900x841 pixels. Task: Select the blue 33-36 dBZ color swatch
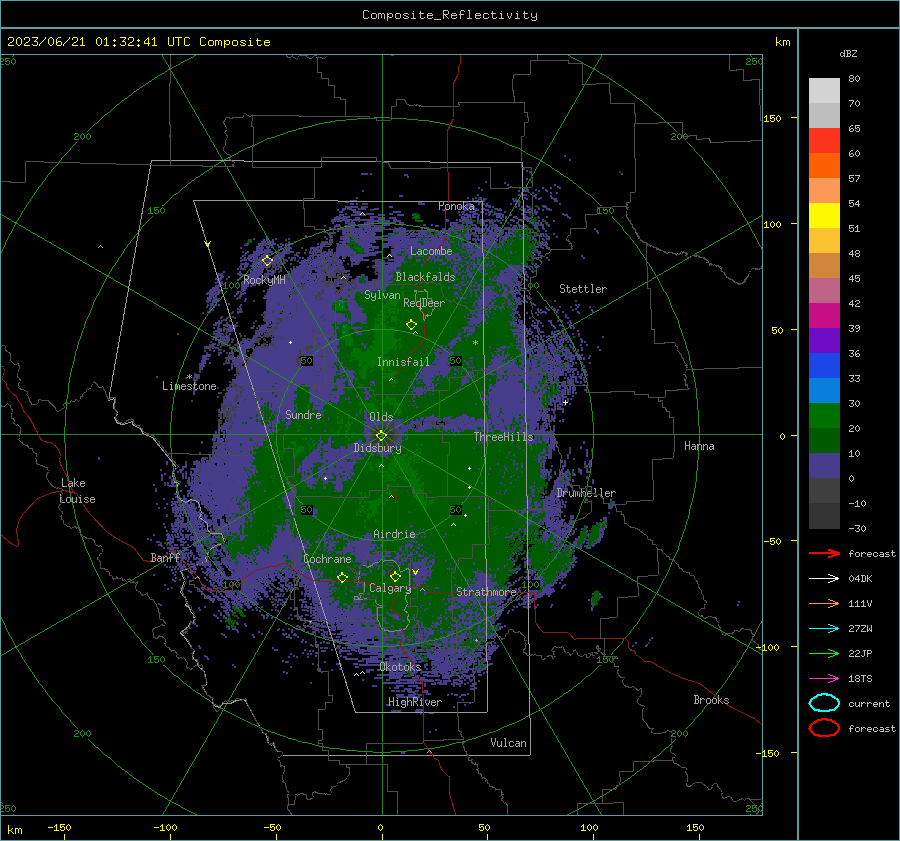pyautogui.click(x=824, y=366)
